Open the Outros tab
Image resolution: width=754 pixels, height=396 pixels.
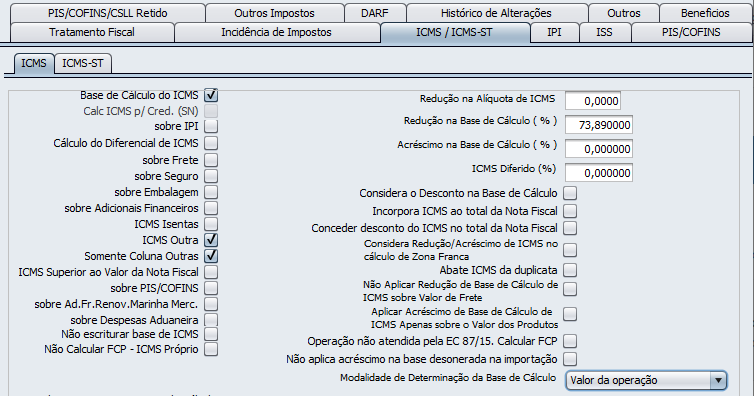pos(624,13)
